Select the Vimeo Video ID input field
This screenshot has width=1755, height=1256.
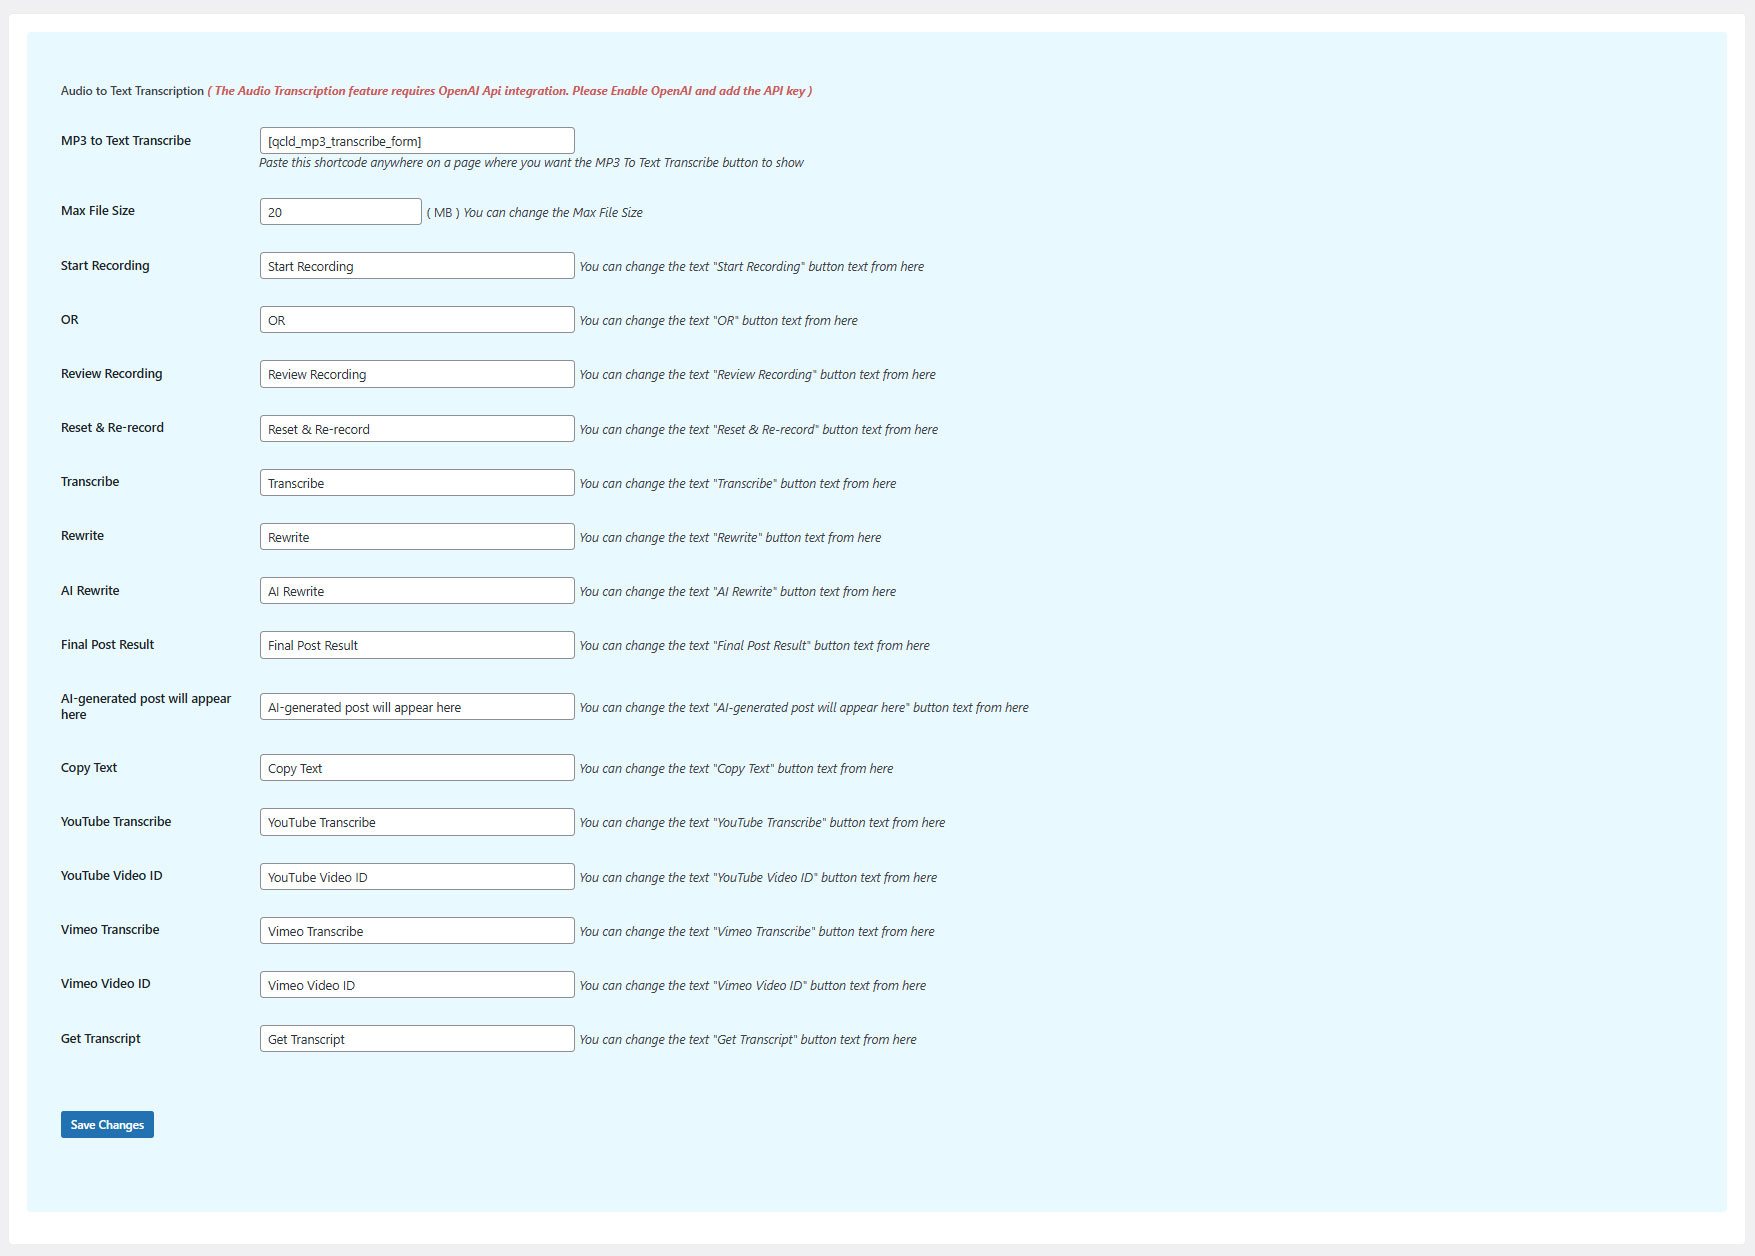(x=416, y=985)
